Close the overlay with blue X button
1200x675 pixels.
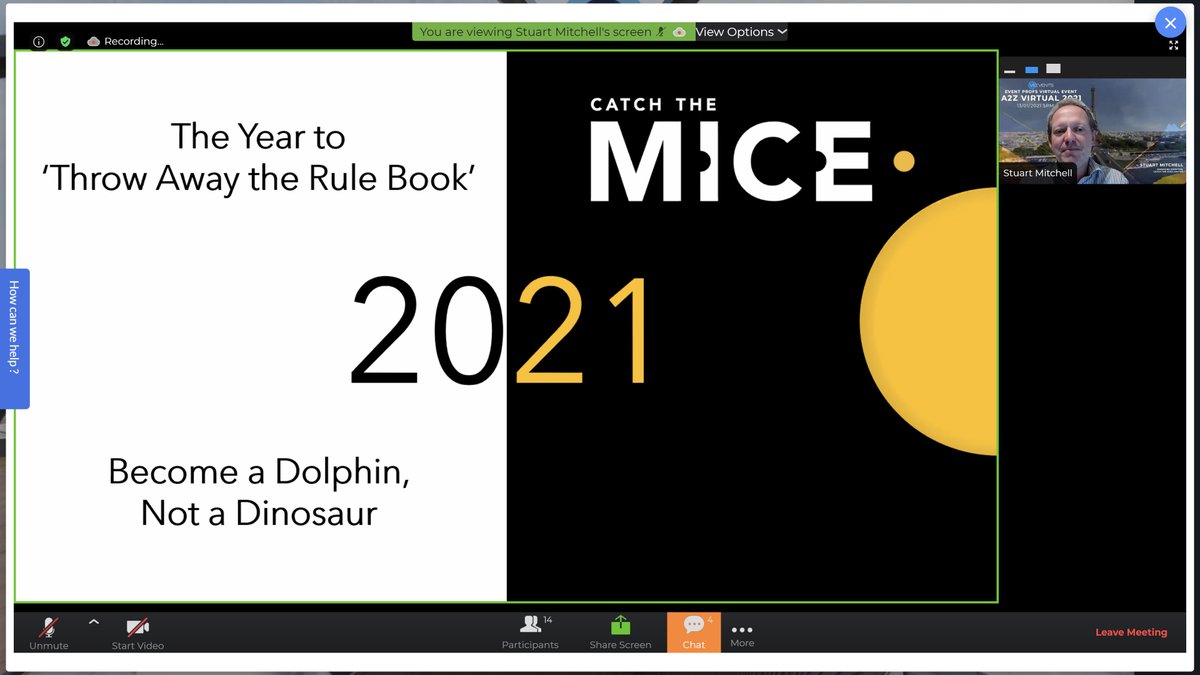[1170, 23]
